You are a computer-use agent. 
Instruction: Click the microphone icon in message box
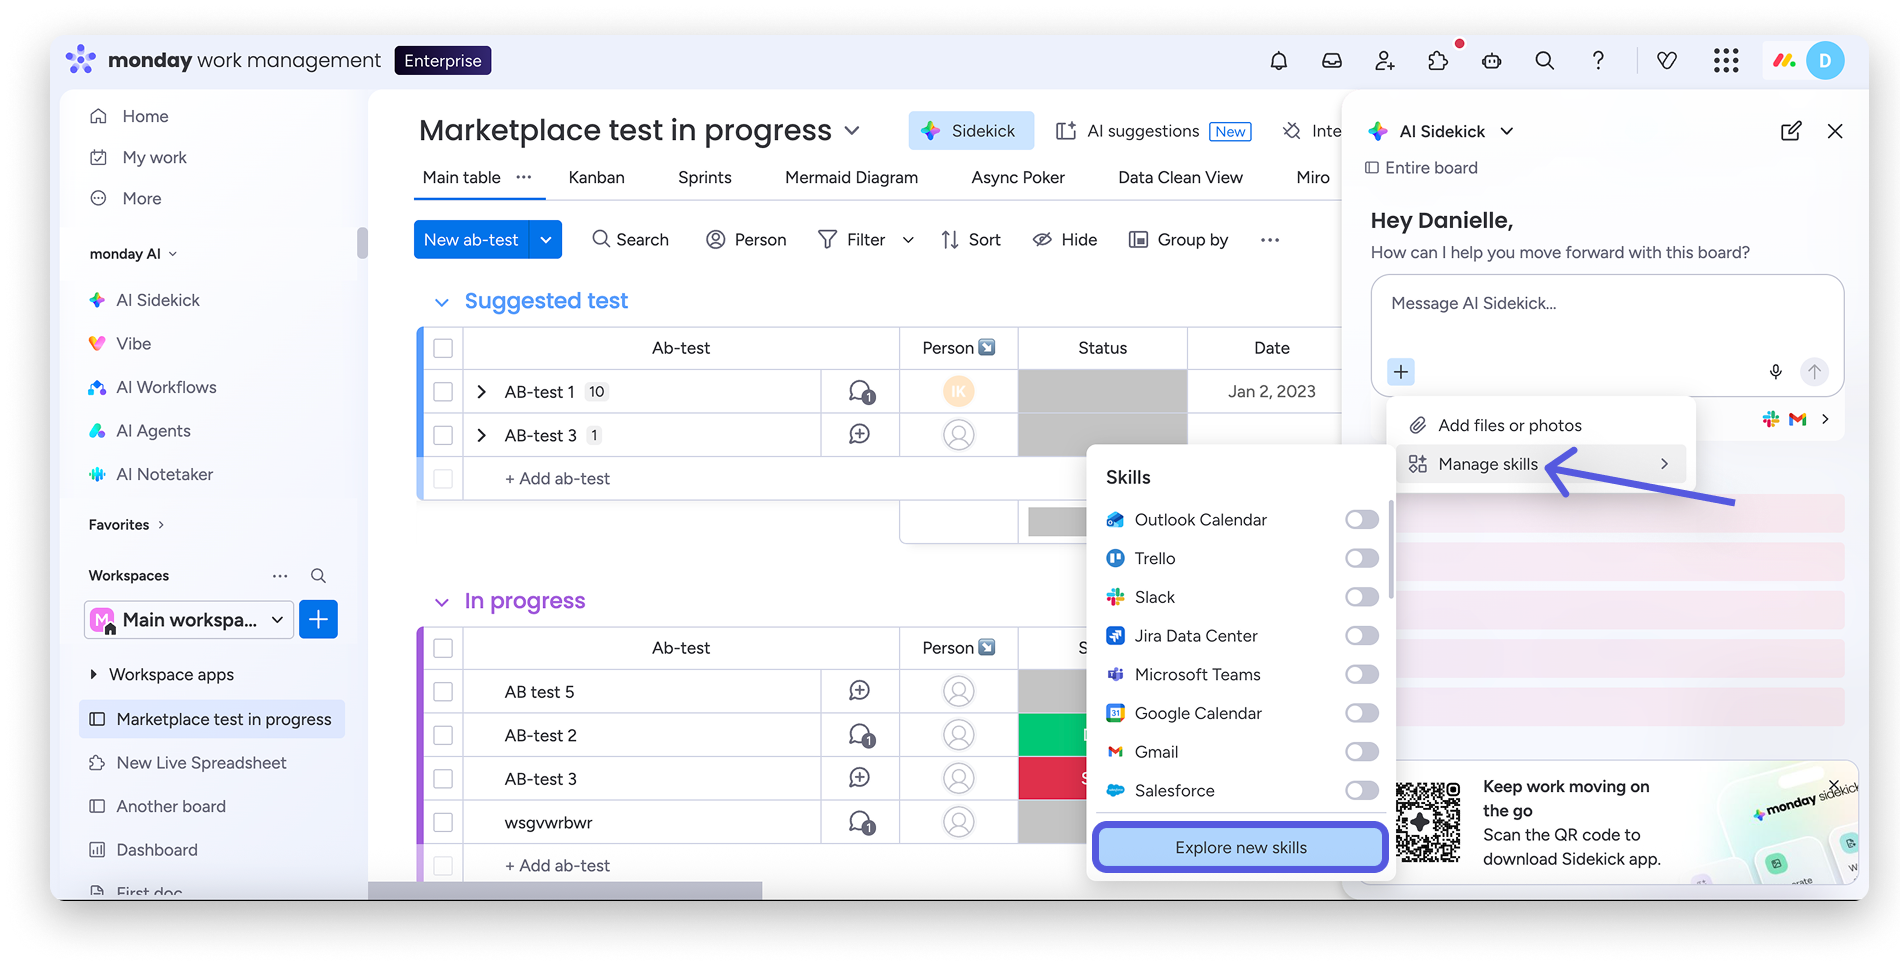click(x=1776, y=372)
